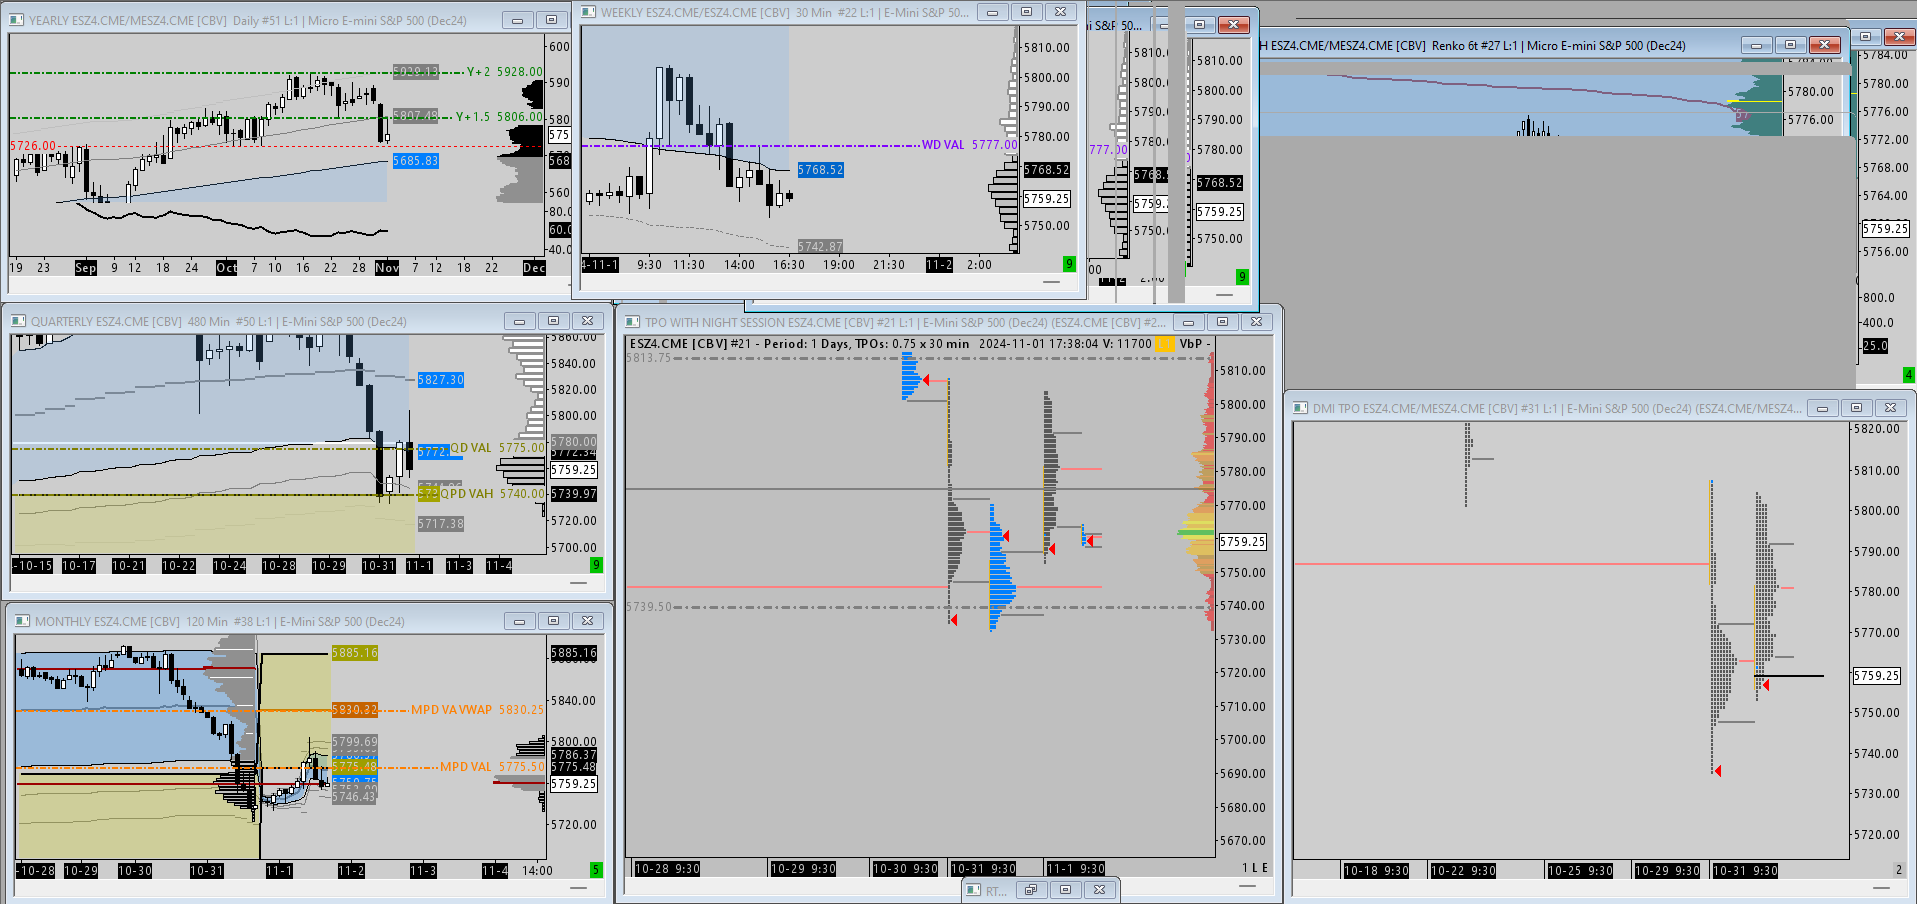Select the 'MPD VA VWAP 5830.25' line label
The width and height of the screenshot is (1917, 904).
(x=478, y=710)
